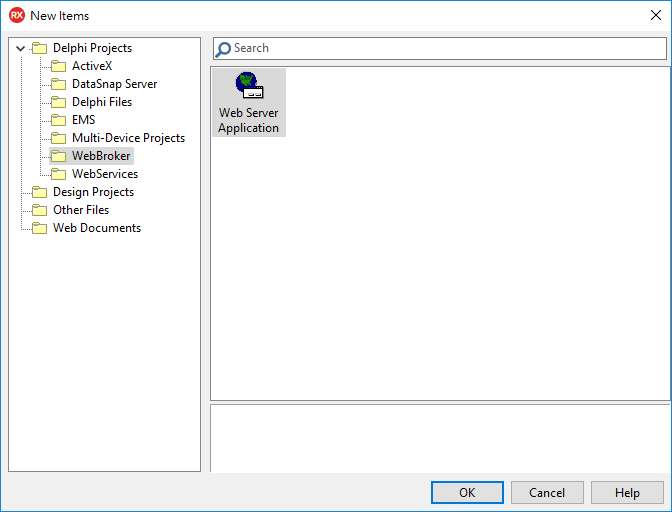Open the Other Files category
This screenshot has width=672, height=512.
(x=81, y=210)
